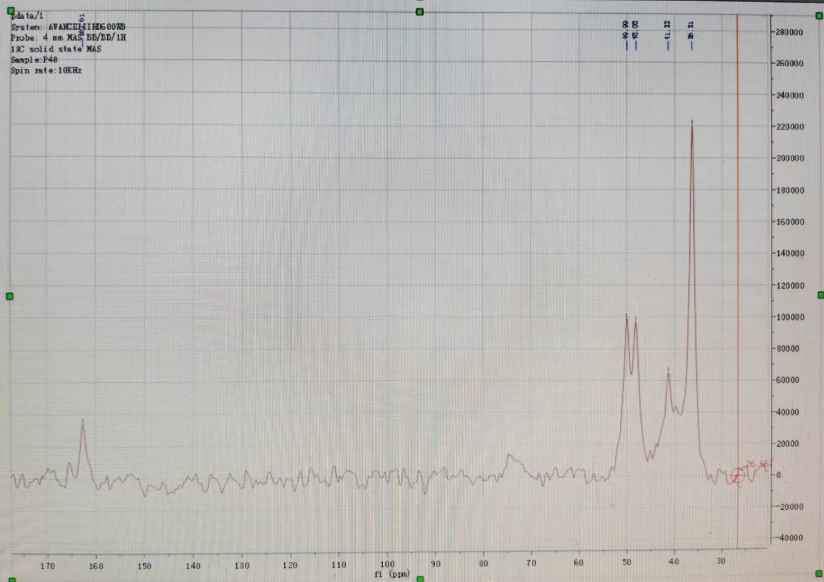The height and width of the screenshot is (582, 824).
Task: Select the bottom-left green resize handle
Action: 12,579
